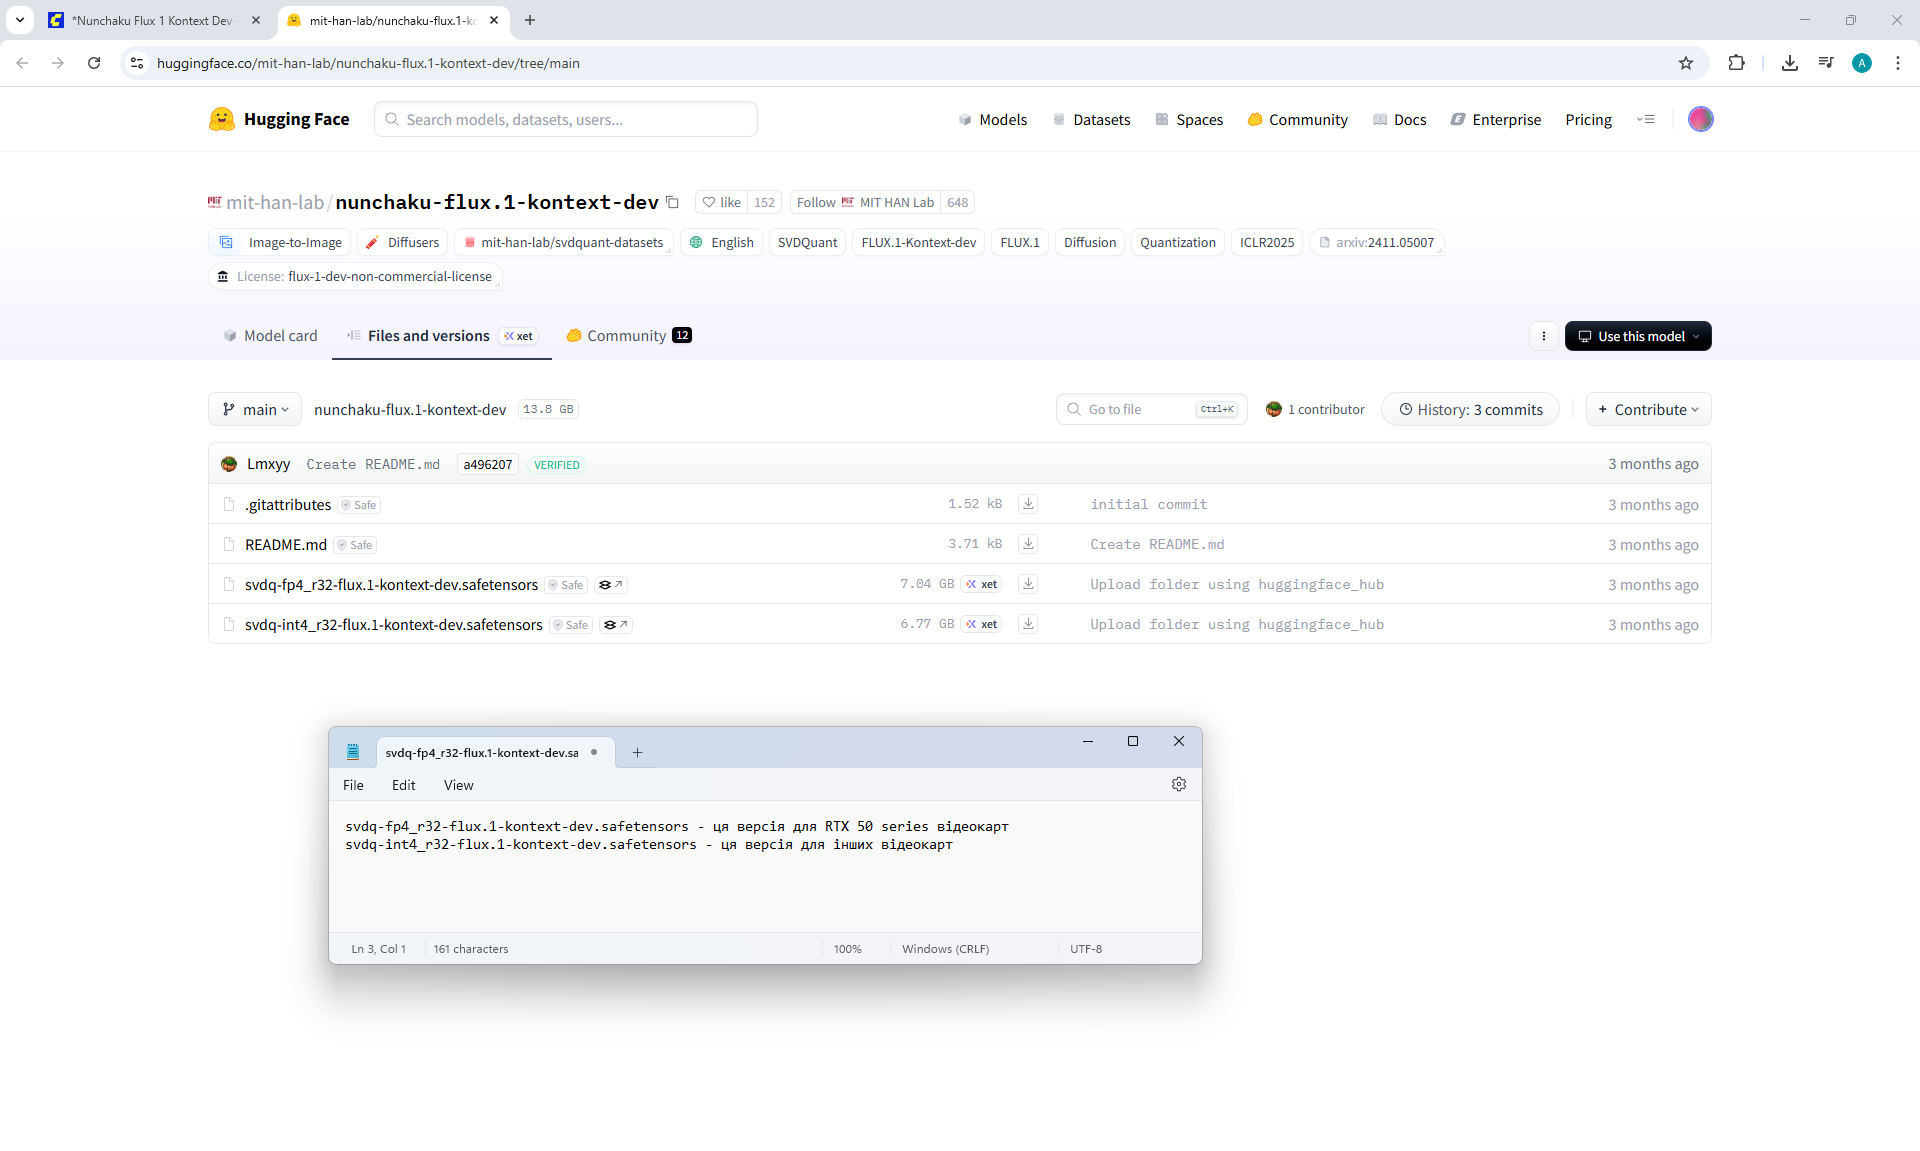
Task: Expand the Contribute dropdown
Action: pyautogui.click(x=1648, y=409)
